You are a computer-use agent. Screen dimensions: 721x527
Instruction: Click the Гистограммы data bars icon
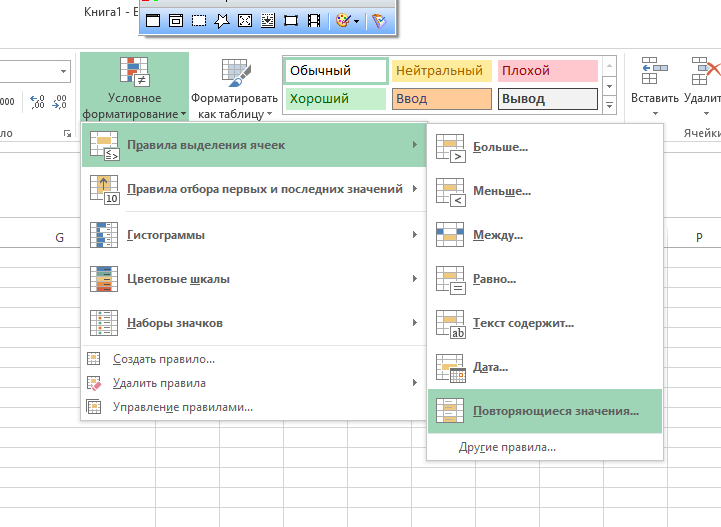click(x=104, y=235)
